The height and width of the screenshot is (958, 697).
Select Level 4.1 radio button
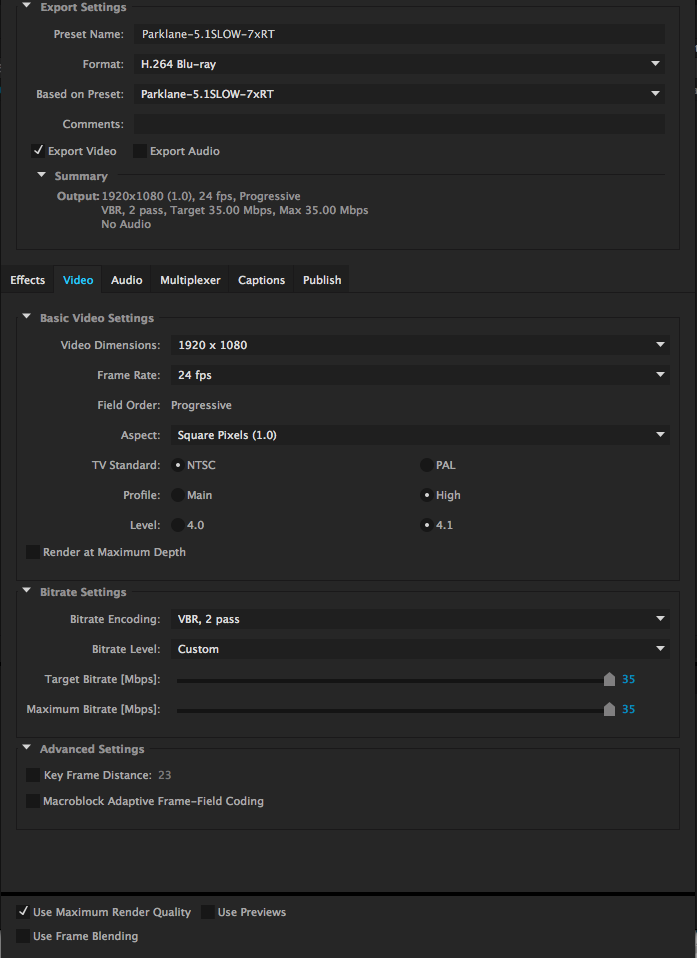(x=426, y=525)
